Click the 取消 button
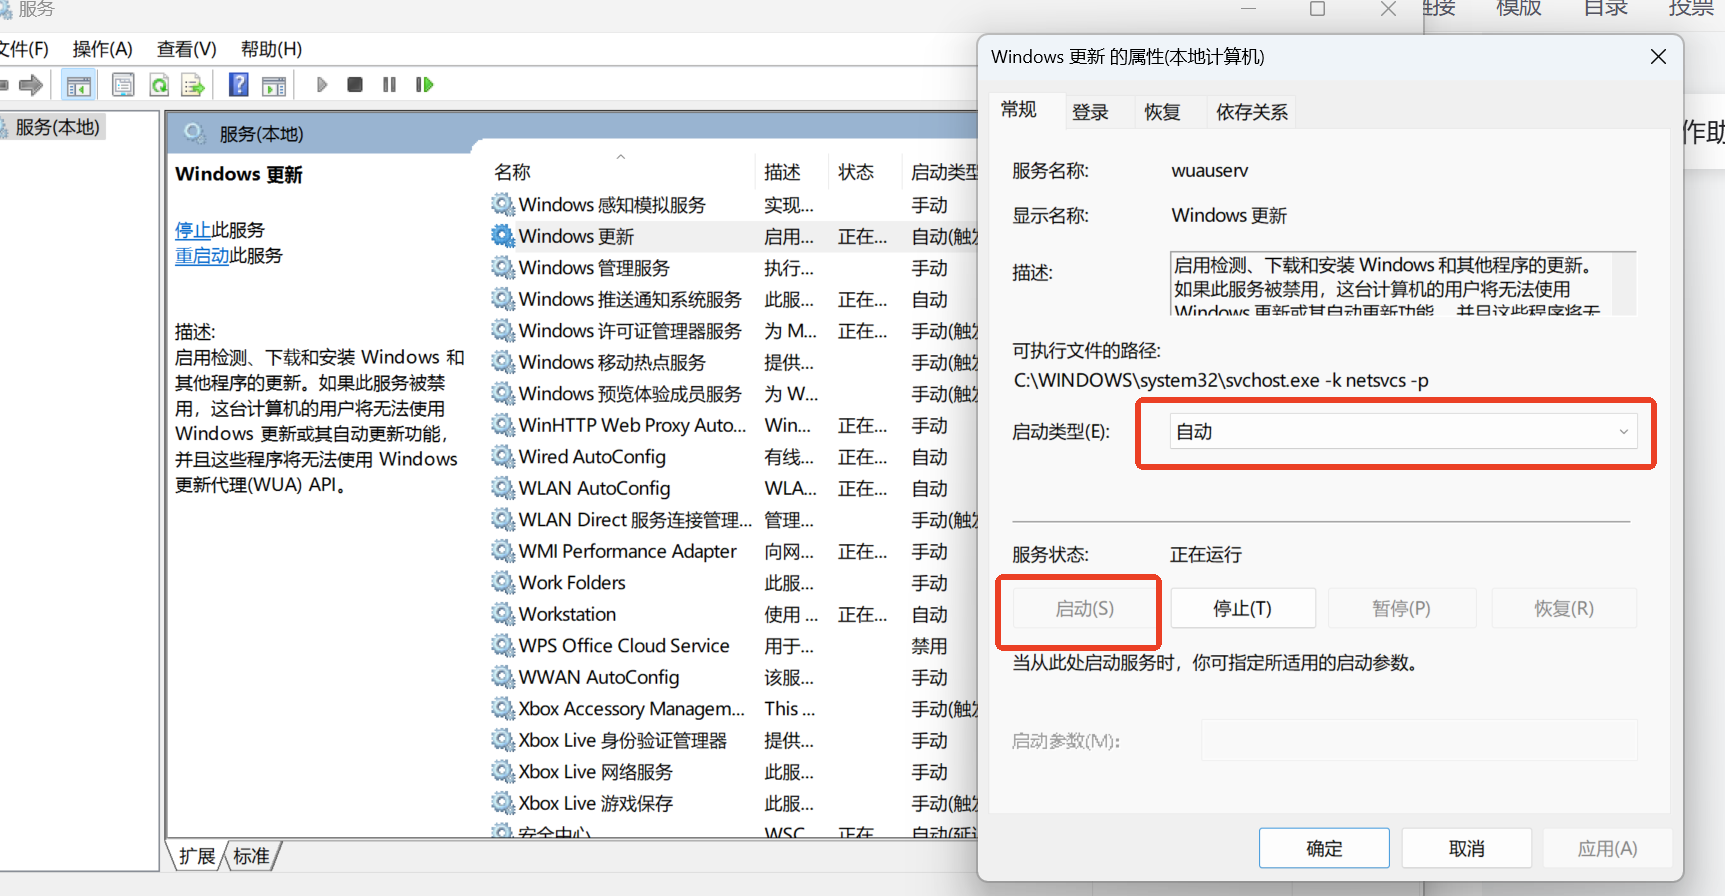 point(1467,848)
